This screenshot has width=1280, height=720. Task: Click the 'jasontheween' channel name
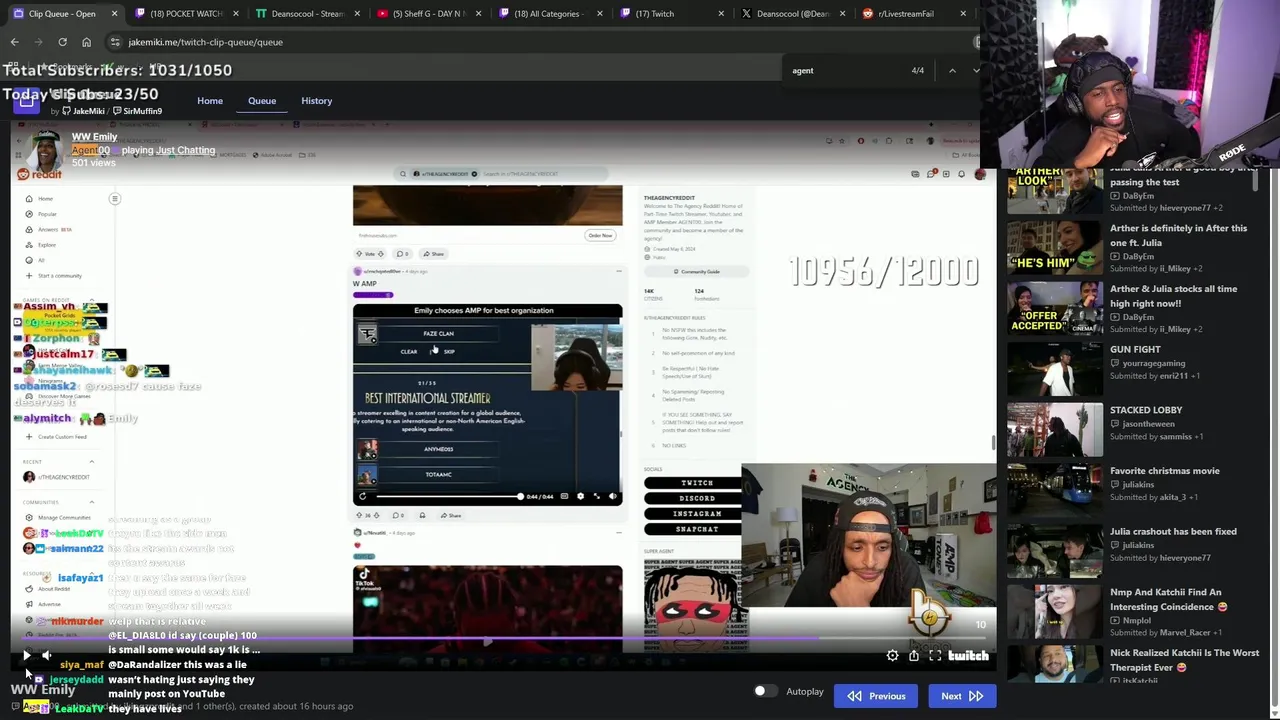click(1148, 424)
